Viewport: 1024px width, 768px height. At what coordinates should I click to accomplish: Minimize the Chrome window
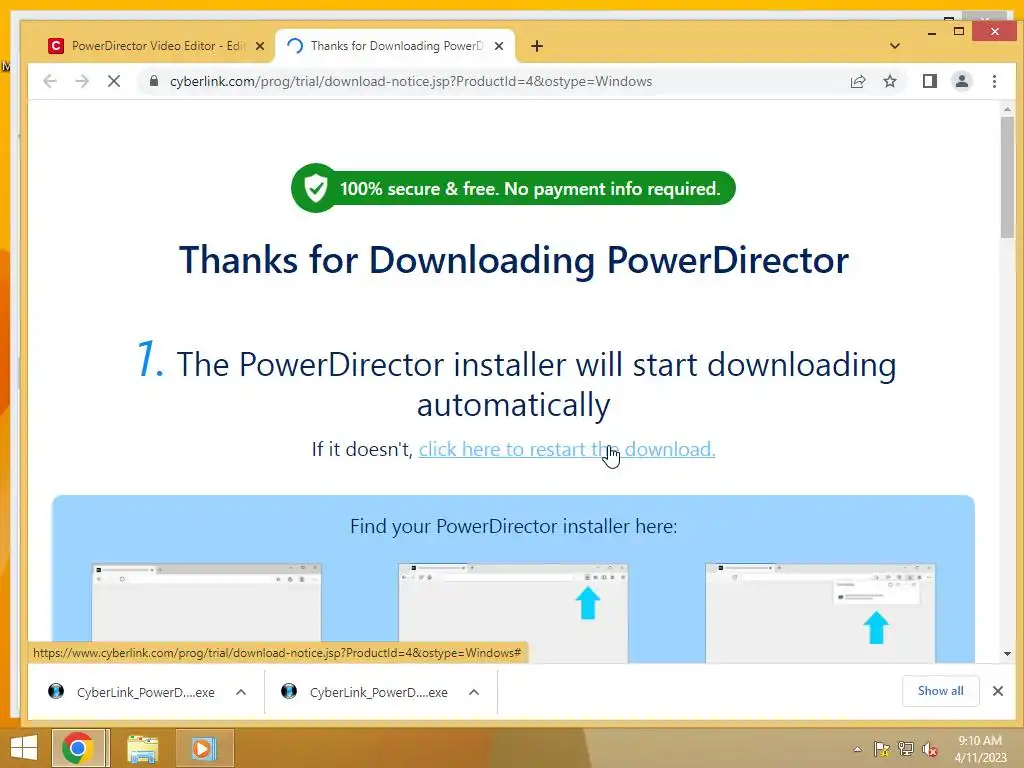pos(932,33)
